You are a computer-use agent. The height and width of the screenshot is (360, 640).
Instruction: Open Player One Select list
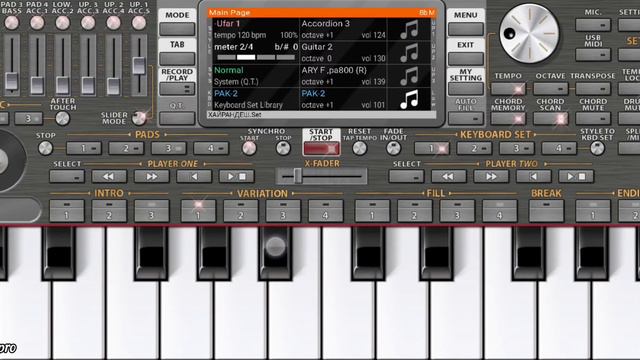tap(67, 176)
